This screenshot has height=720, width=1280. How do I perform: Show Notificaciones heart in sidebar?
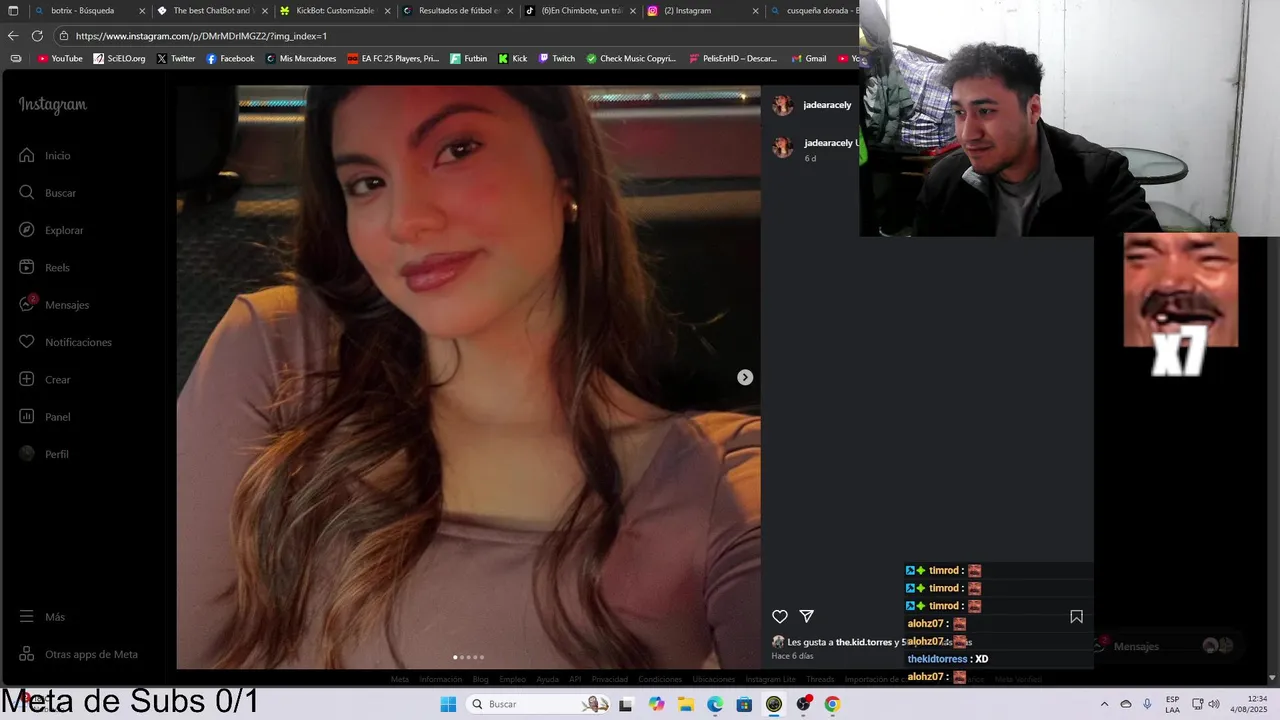[65, 342]
